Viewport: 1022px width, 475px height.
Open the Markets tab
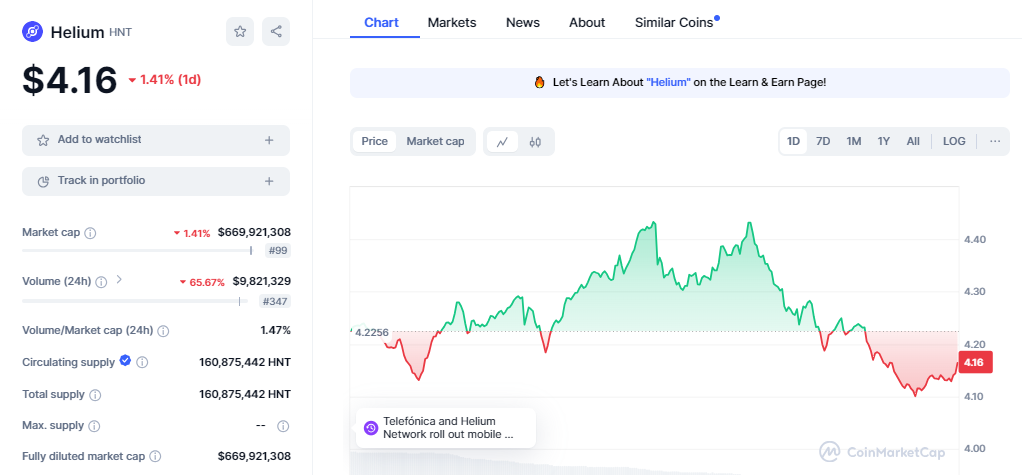click(x=452, y=23)
